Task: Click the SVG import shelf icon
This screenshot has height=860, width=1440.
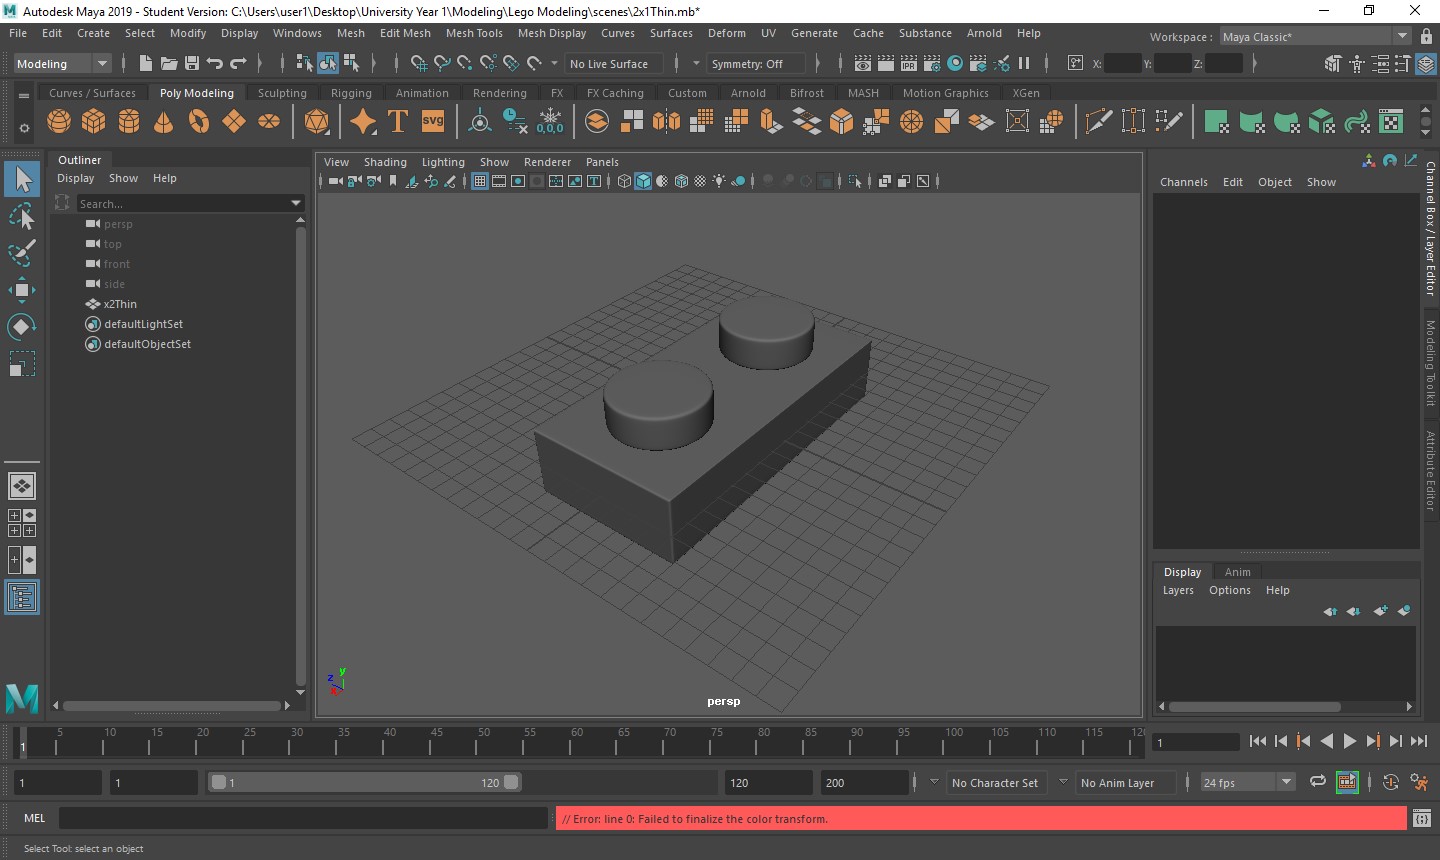Action: pyautogui.click(x=433, y=122)
